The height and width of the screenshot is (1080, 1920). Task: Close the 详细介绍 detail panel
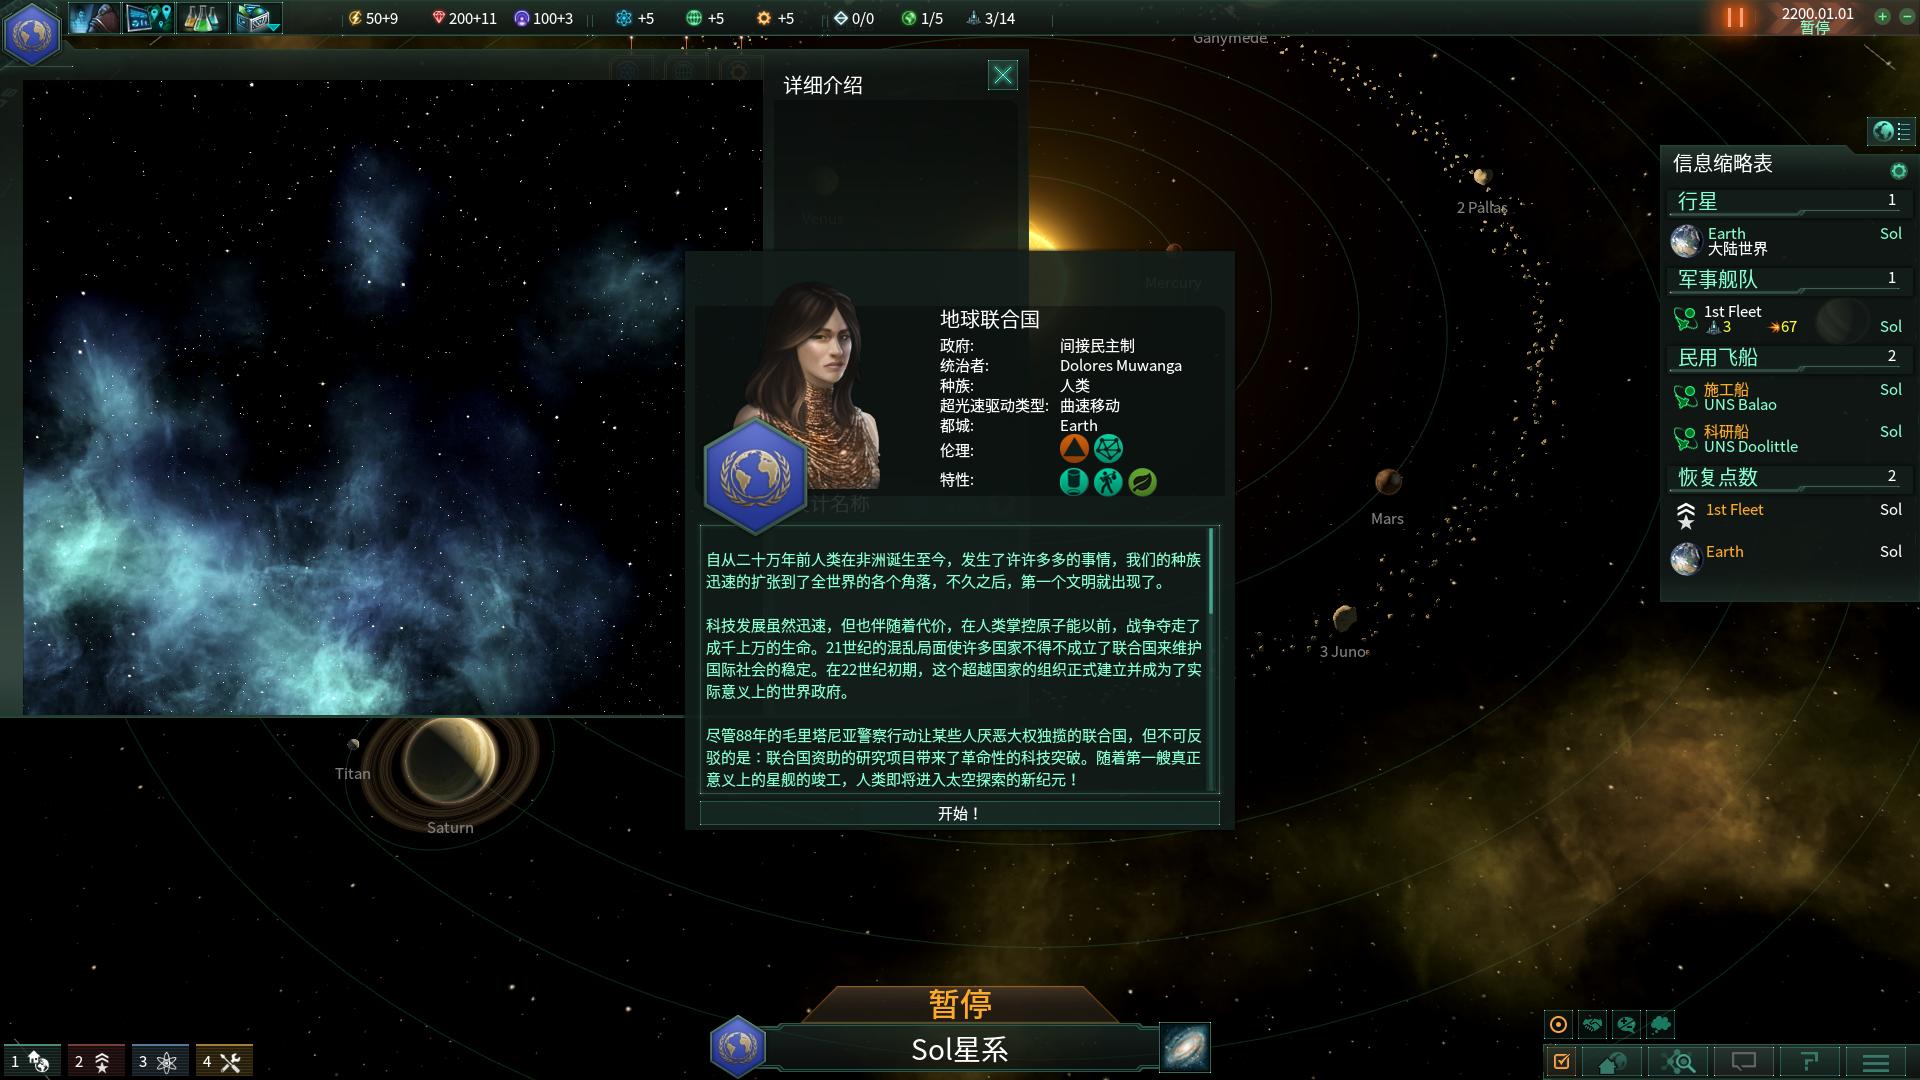1002,74
